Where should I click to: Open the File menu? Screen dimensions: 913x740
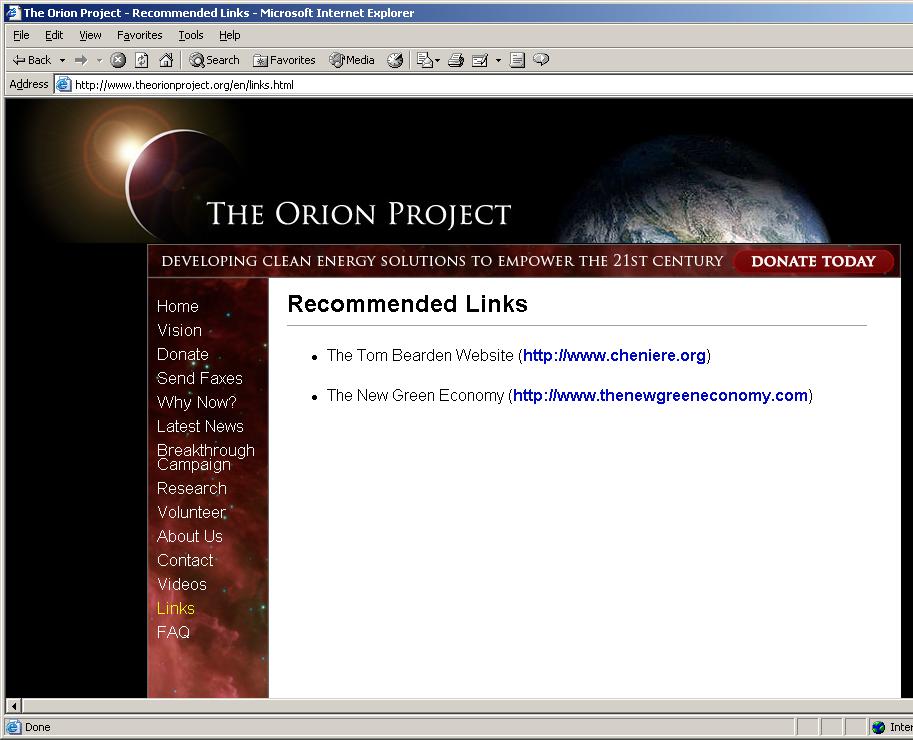[21, 36]
